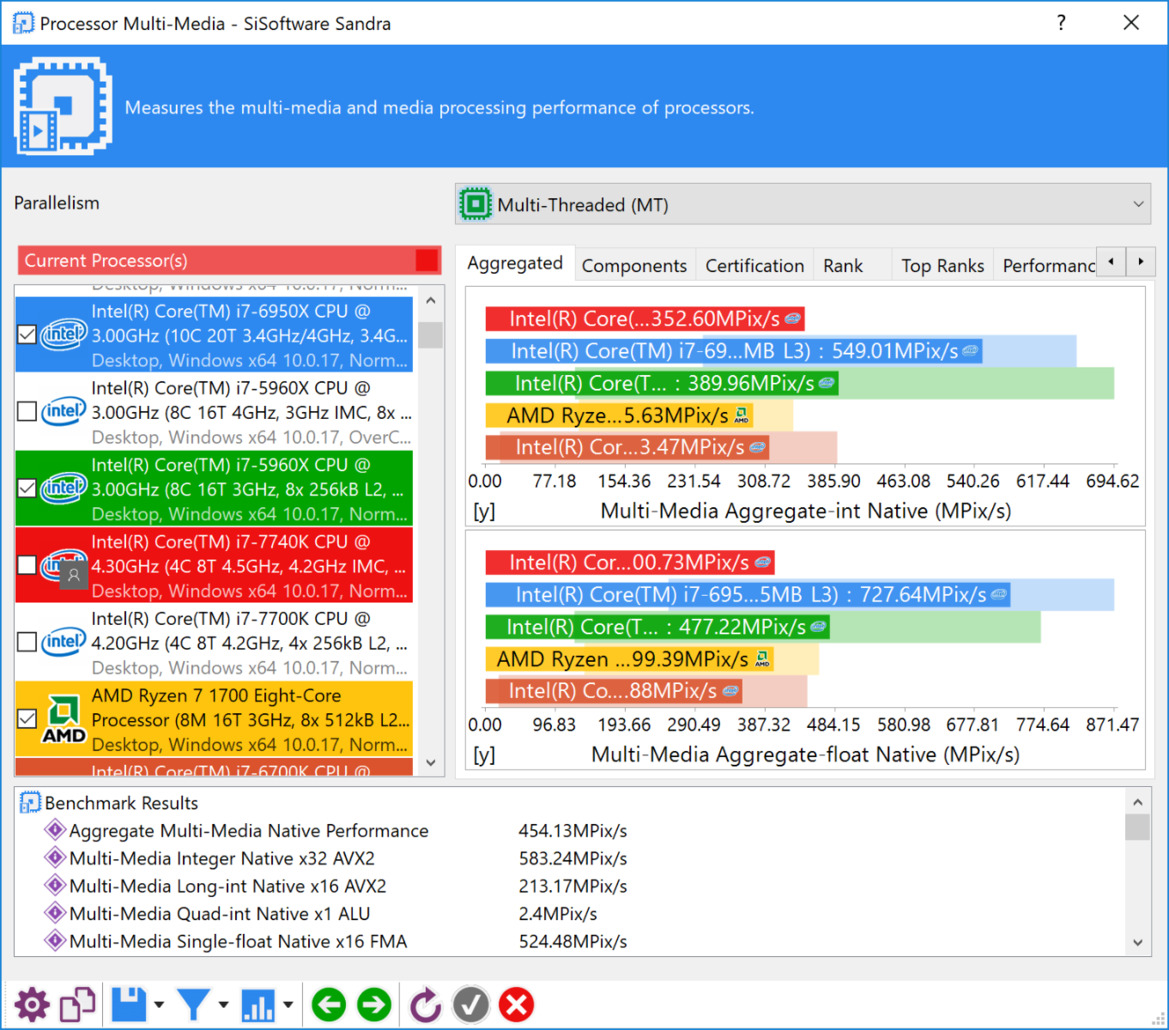Click the Current Processor(s) red bar
The height and width of the screenshot is (1030, 1169).
click(229, 260)
